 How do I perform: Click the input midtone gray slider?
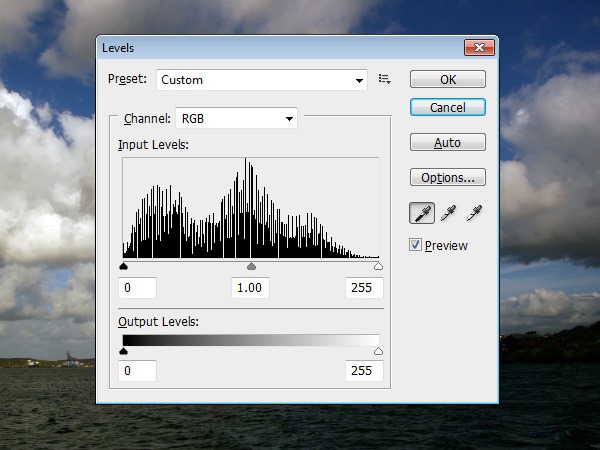tap(251, 266)
